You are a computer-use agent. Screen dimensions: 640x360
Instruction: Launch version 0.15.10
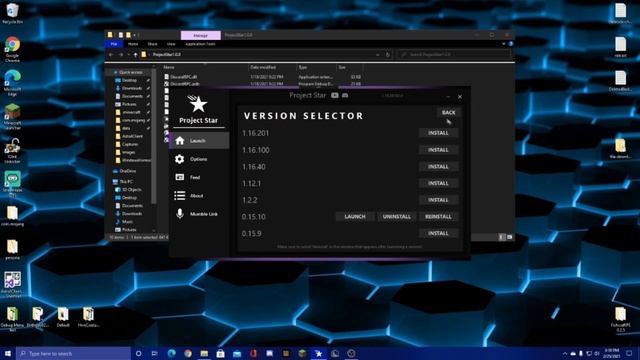click(355, 217)
